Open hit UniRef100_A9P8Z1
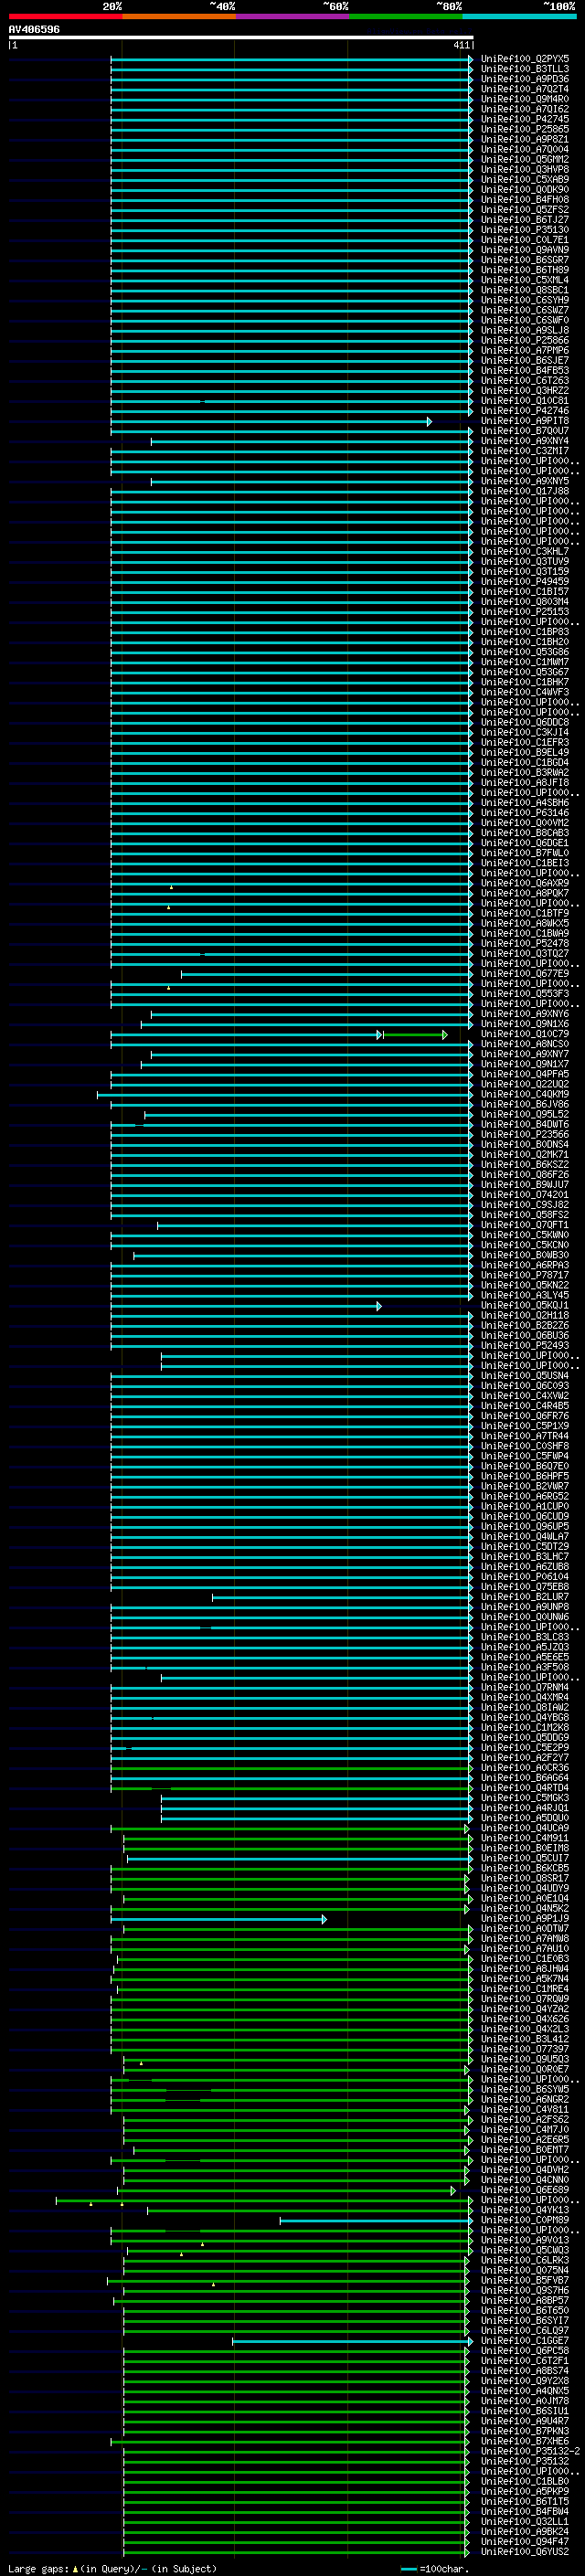Image resolution: width=585 pixels, height=2576 pixels. (x=525, y=140)
